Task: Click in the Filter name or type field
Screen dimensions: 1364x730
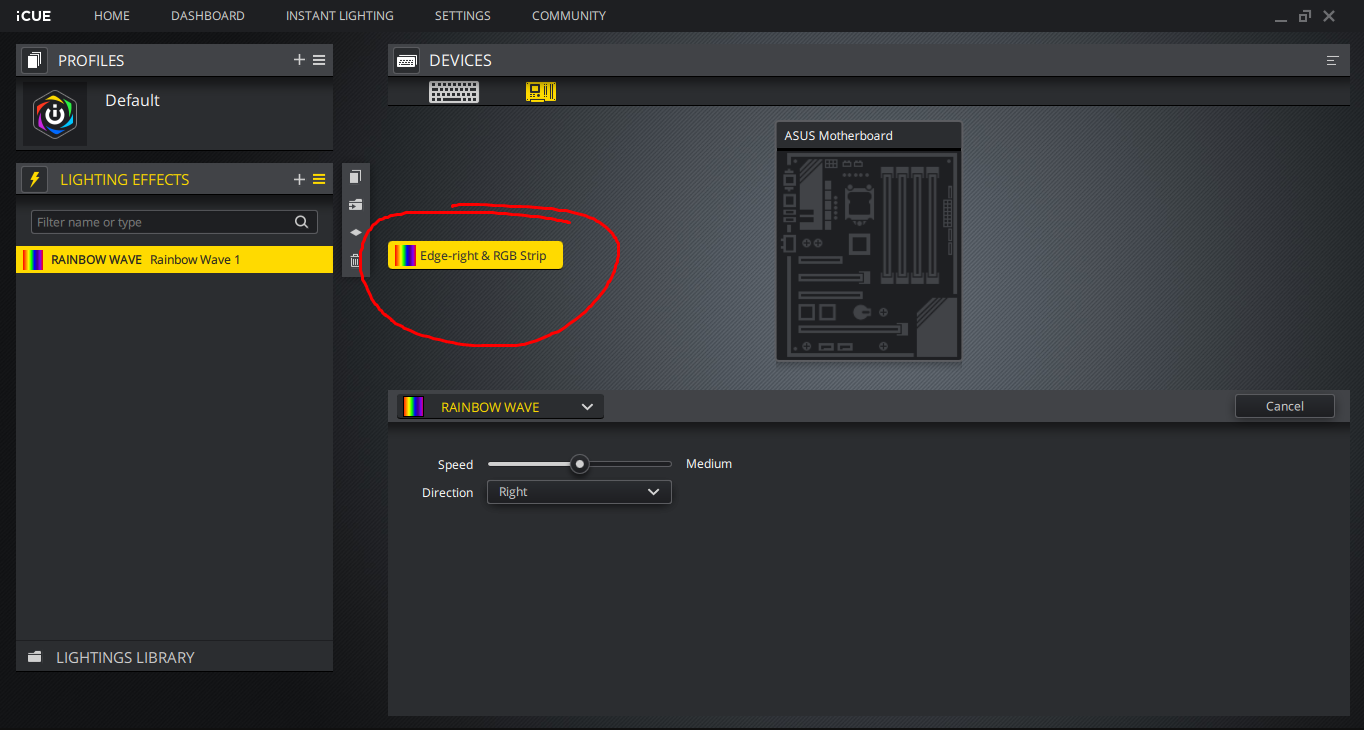Action: coord(174,222)
